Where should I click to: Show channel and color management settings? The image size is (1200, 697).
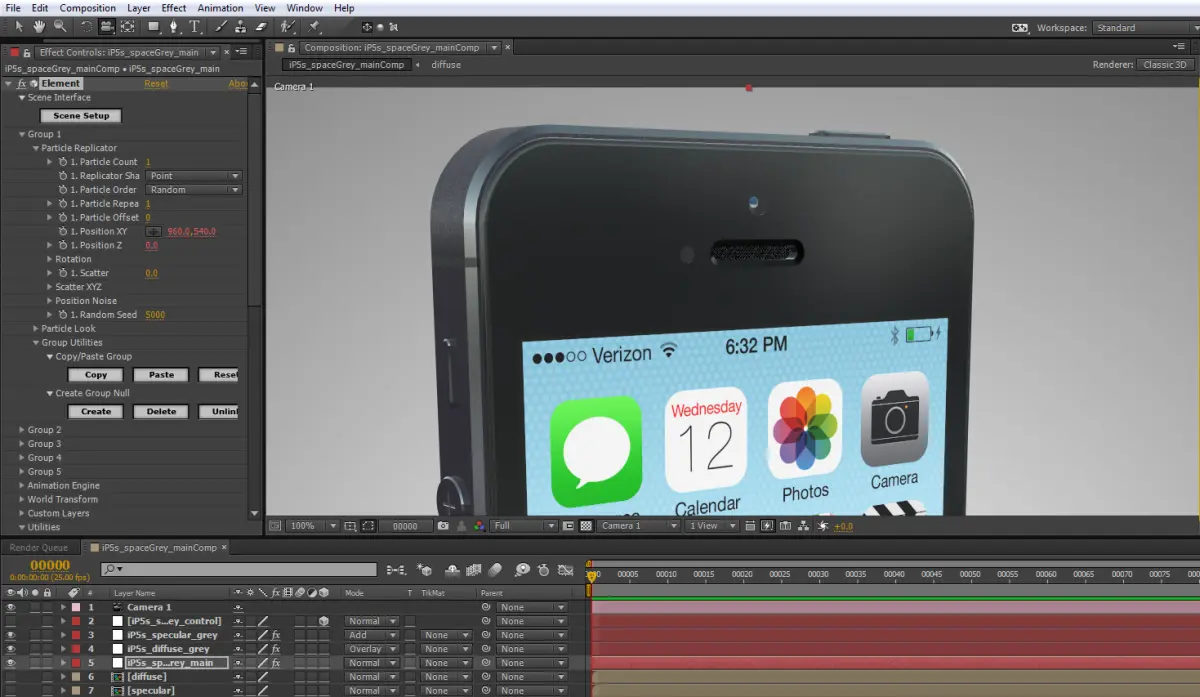(x=479, y=526)
